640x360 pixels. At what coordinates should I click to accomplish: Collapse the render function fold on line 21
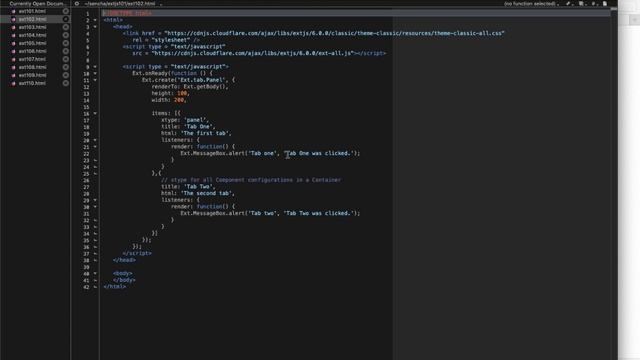(95, 147)
